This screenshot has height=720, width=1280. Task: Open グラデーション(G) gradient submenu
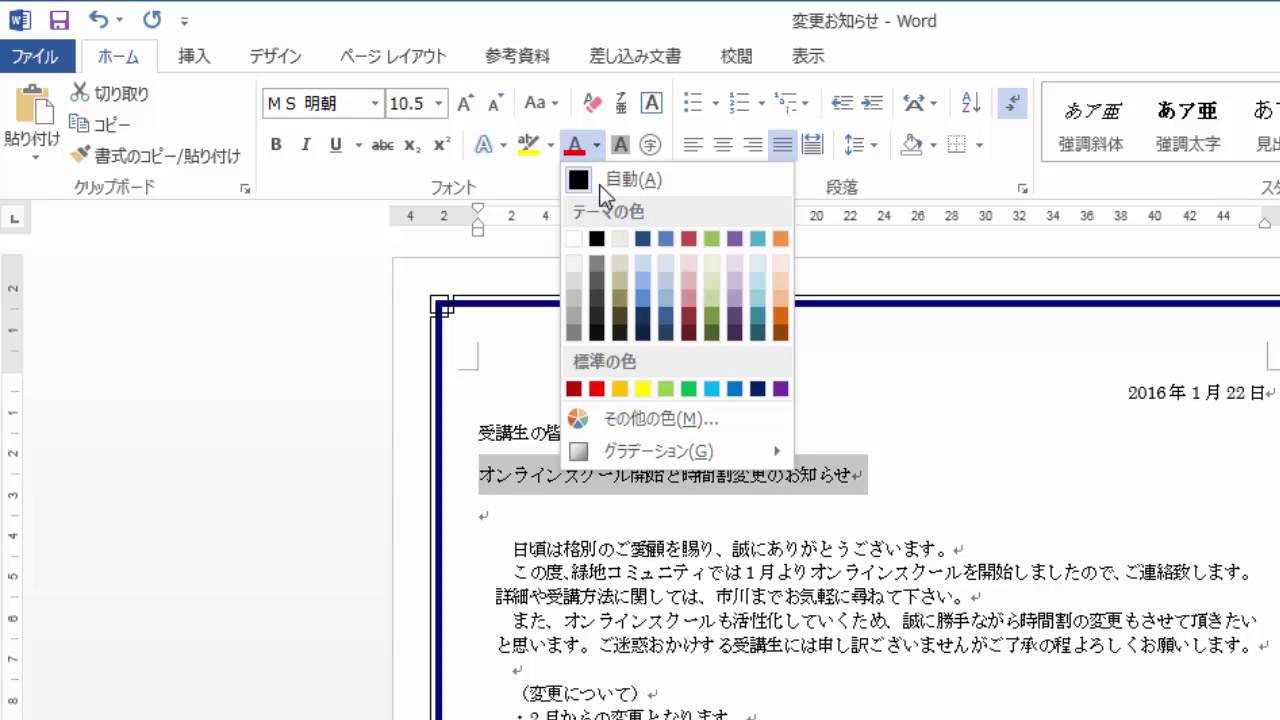coord(677,451)
